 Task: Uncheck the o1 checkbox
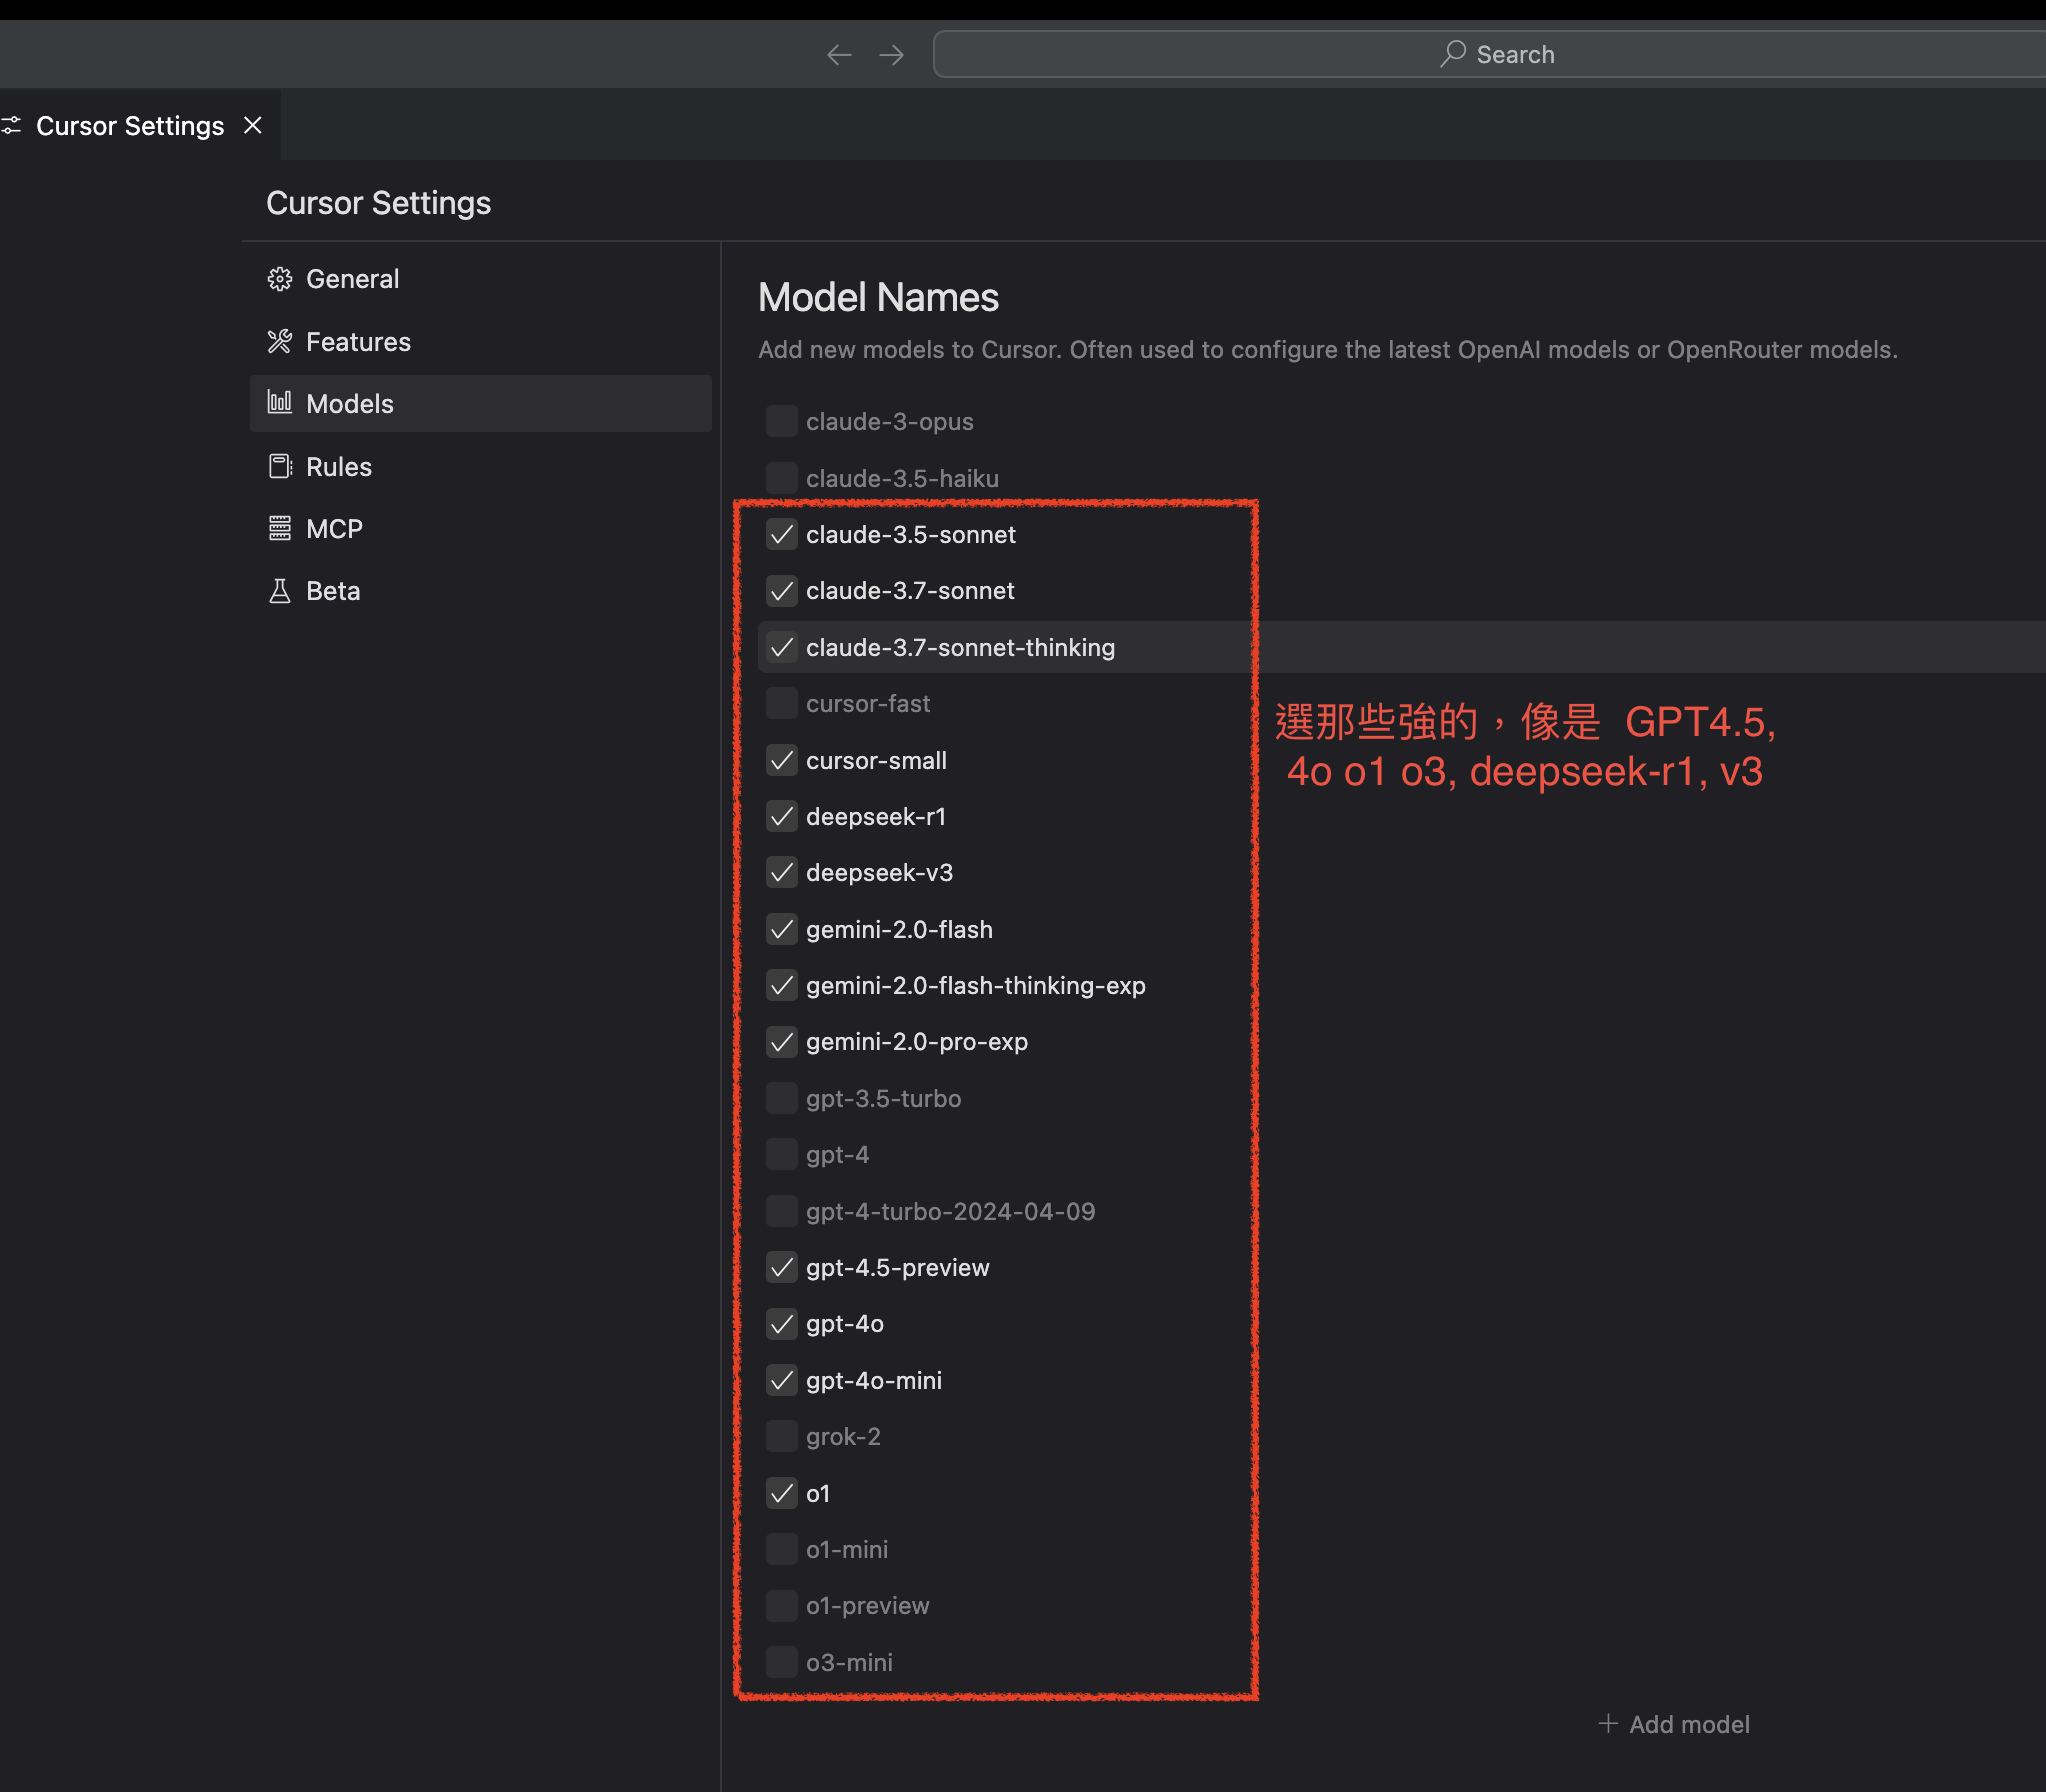[x=782, y=1494]
